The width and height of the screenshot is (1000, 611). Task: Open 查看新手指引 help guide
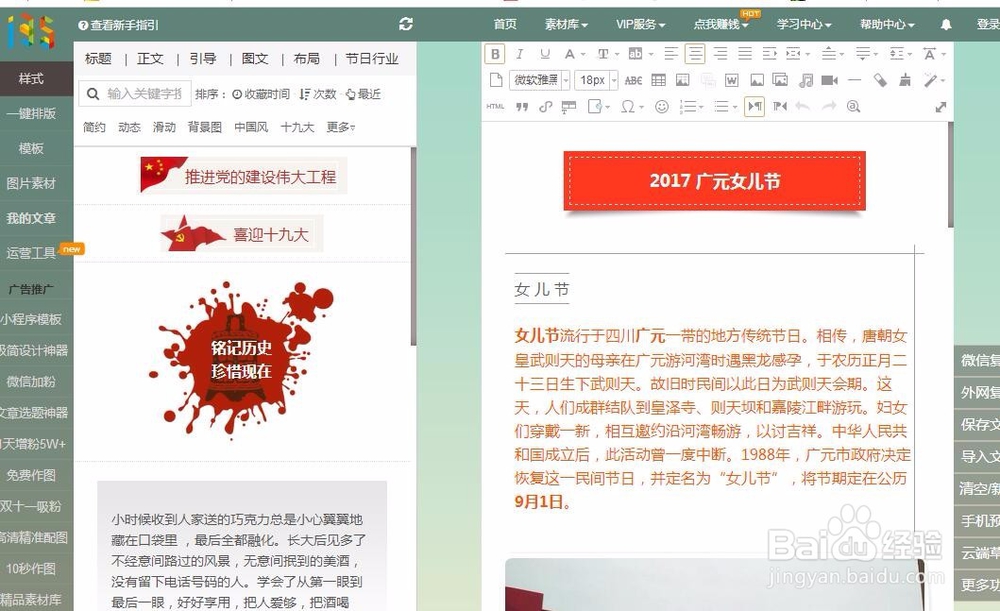pos(119,25)
